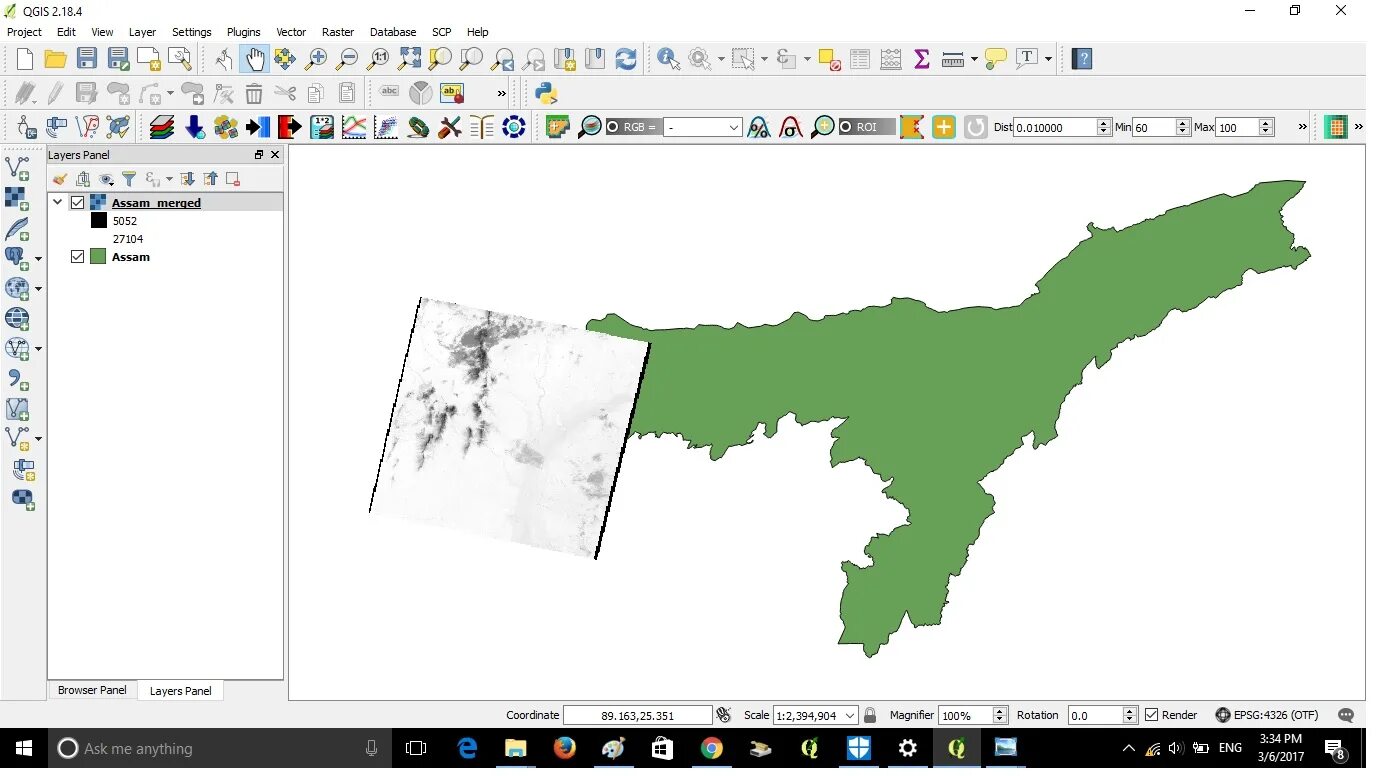Click the SCP cumulative cut stretch percent icon
Image resolution: width=1376 pixels, height=776 pixels.
click(759, 127)
